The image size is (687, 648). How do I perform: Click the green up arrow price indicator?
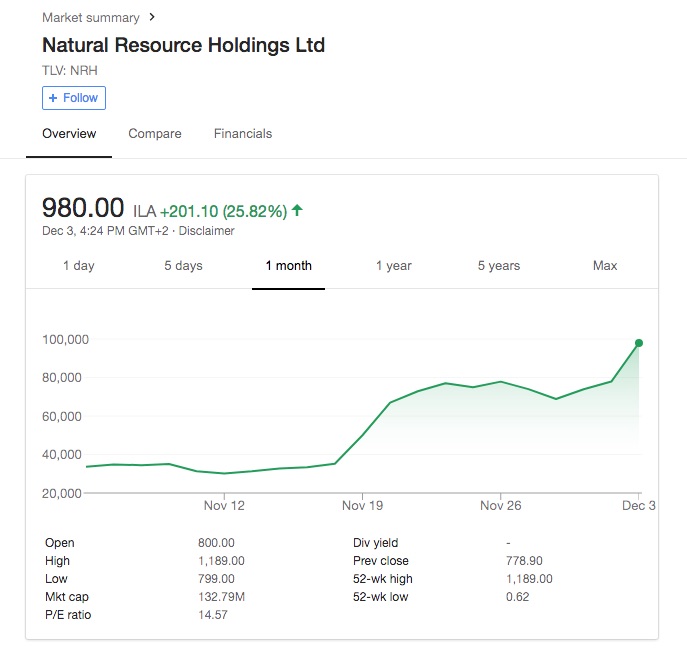pos(297,210)
